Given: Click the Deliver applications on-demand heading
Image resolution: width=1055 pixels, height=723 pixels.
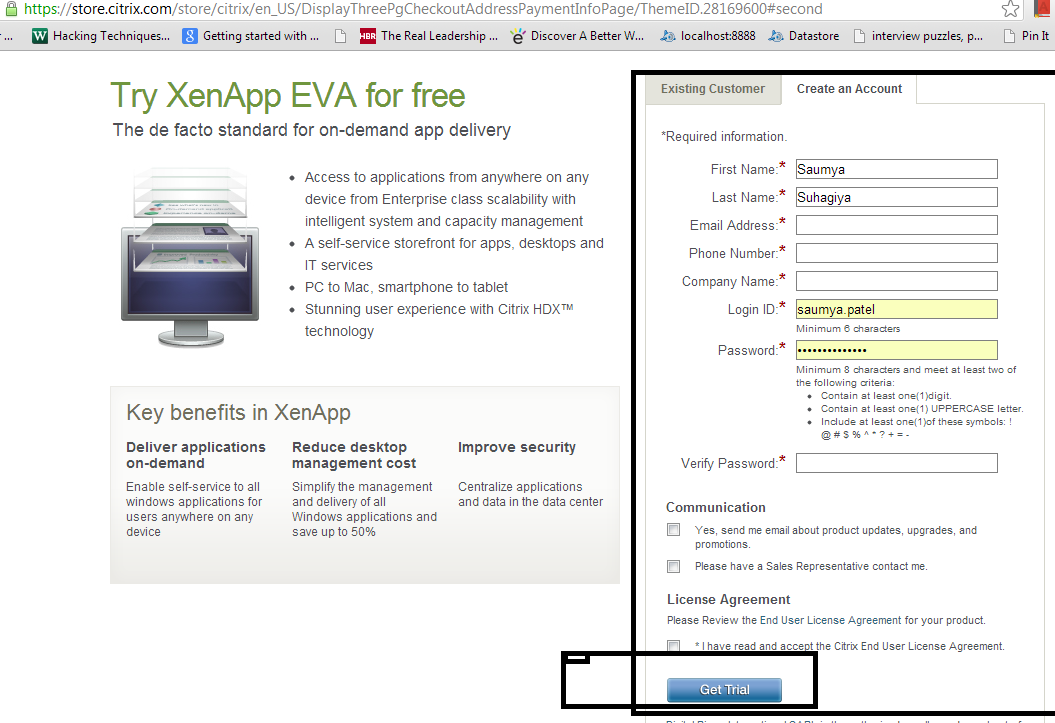Looking at the screenshot, I should pyautogui.click(x=196, y=455).
